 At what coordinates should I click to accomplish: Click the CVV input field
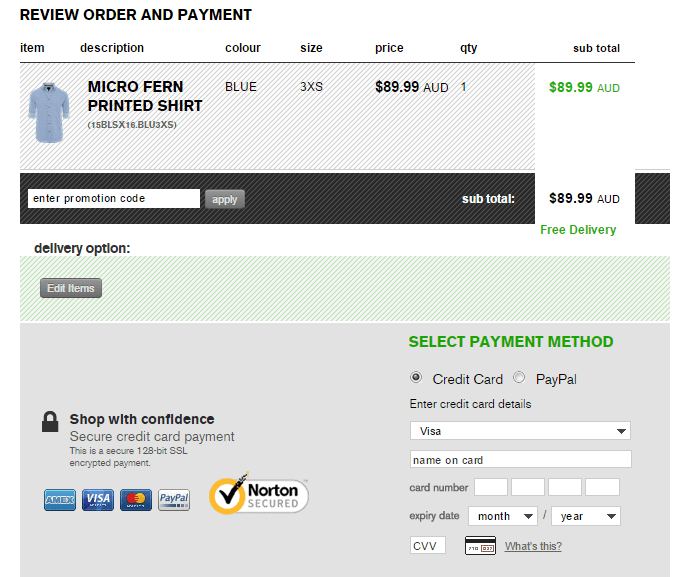click(428, 546)
